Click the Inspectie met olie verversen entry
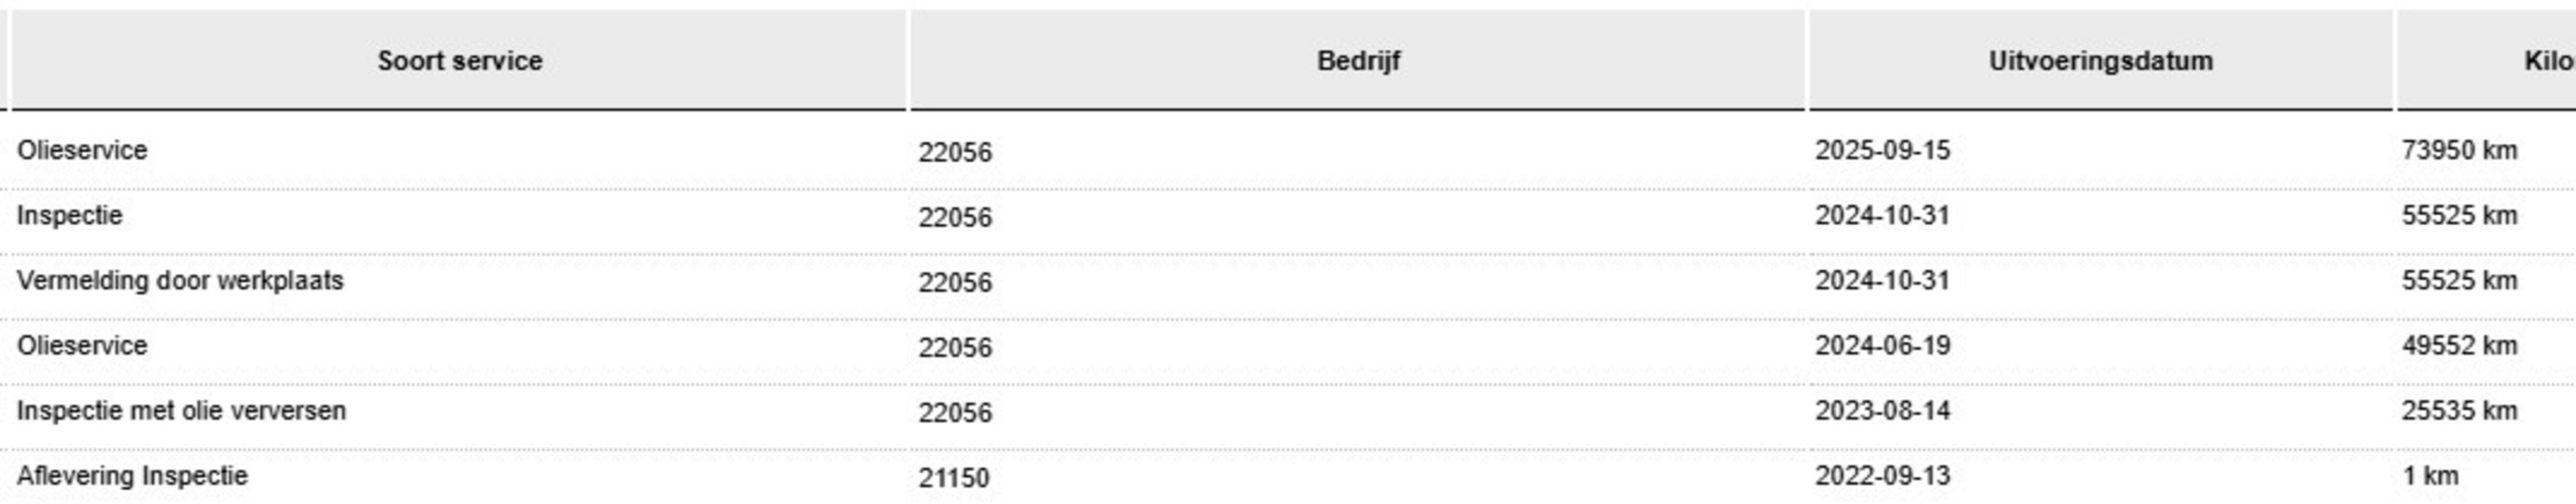 pos(181,411)
